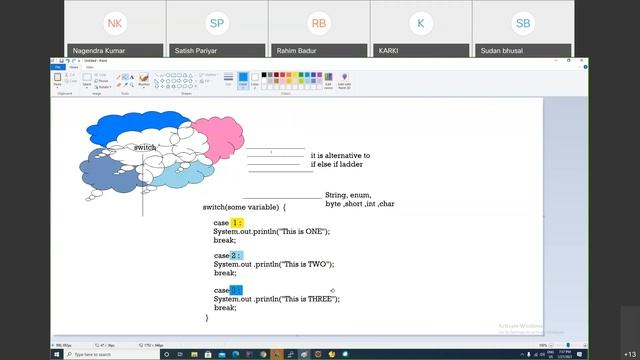Expand the Select dropdown arrow

coord(87,86)
